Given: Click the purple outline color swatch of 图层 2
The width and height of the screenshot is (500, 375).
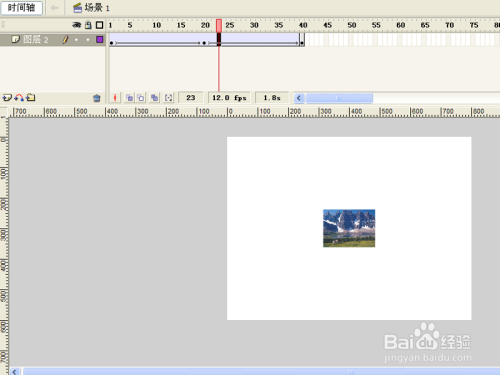Looking at the screenshot, I should point(99,40).
